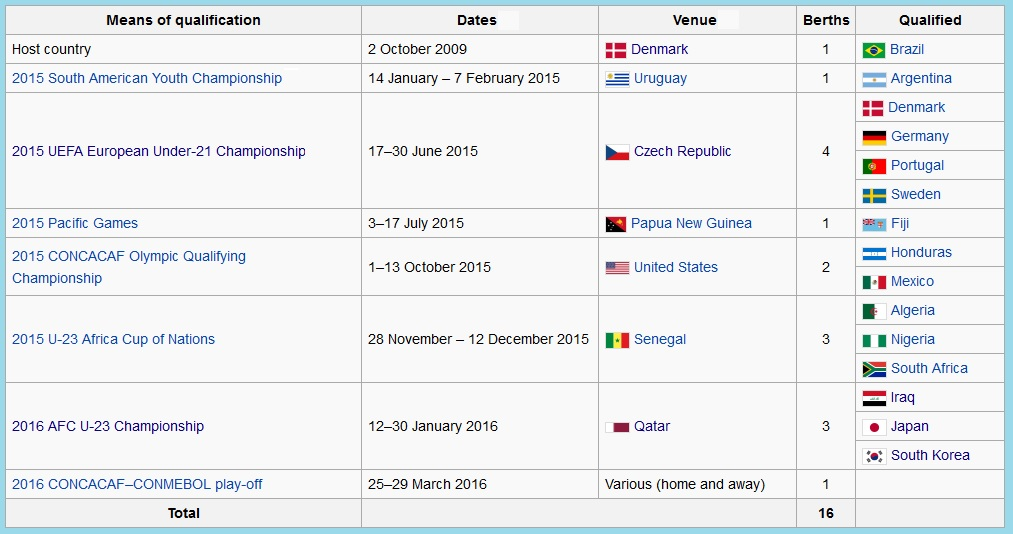Click the Host country cell
Screen dimensions: 1013x534
(x=183, y=49)
